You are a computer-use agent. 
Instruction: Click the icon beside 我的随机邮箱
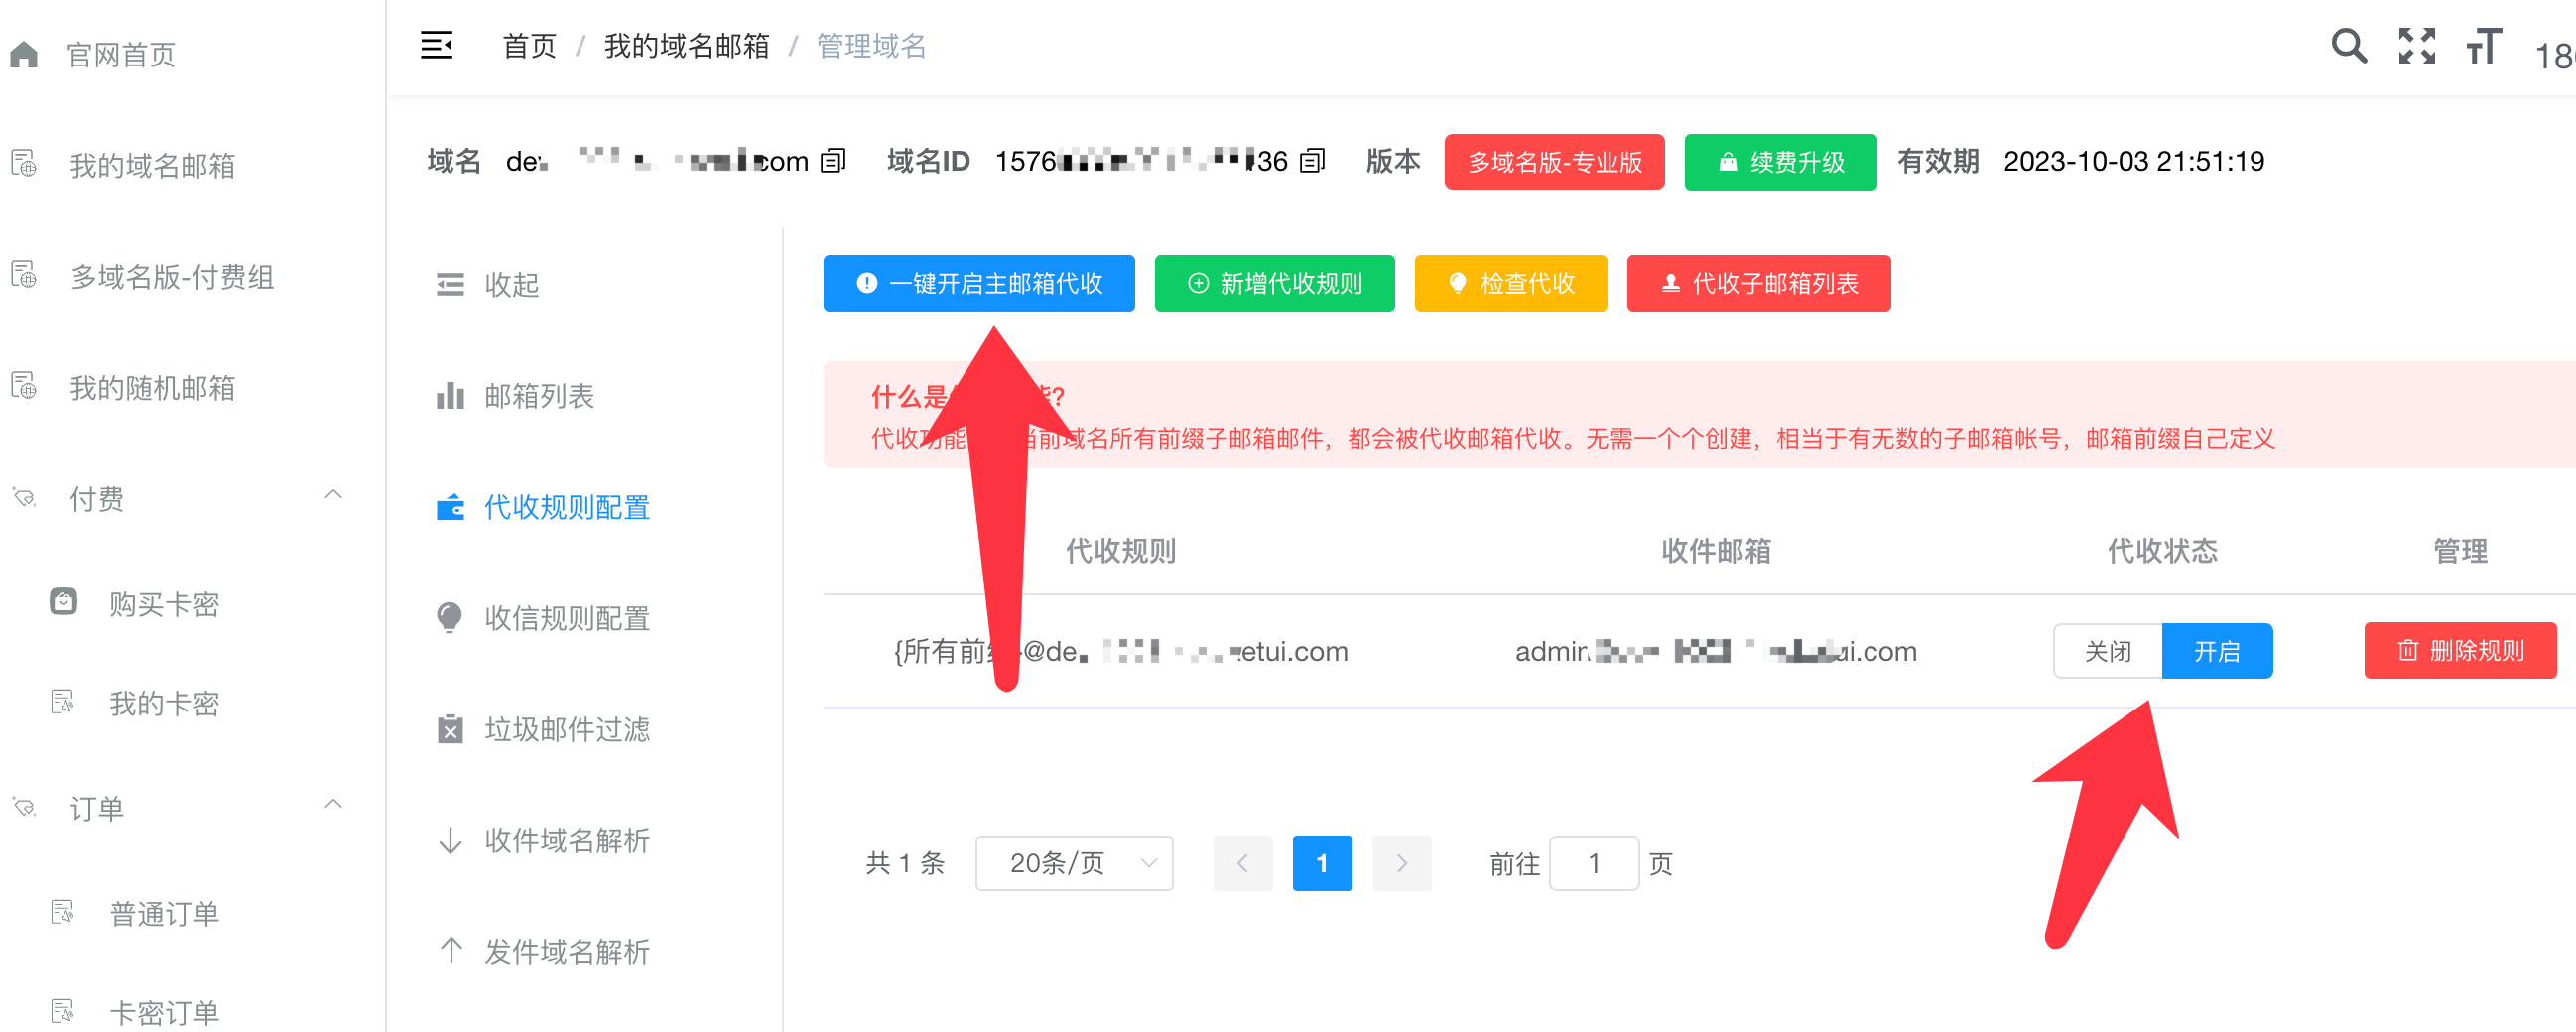pos(24,385)
